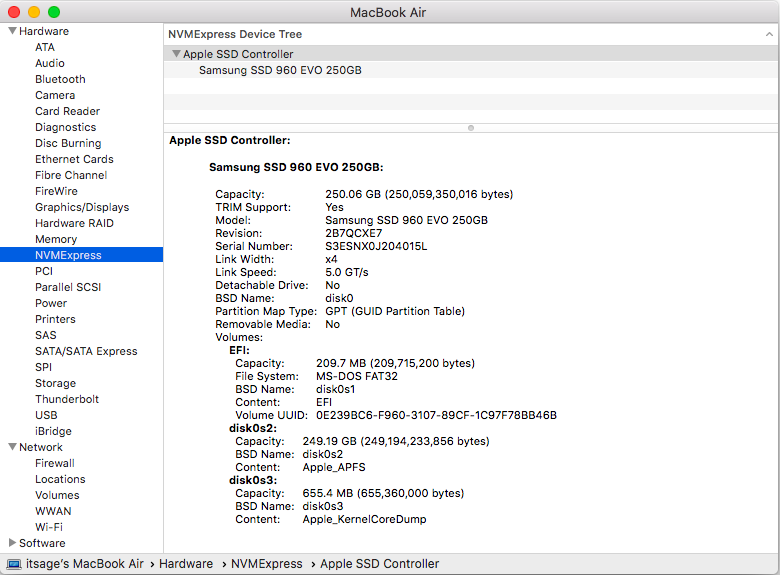780x575 pixels.
Task: Click the Link Speed value 5.0 GT/s
Action: 347,272
